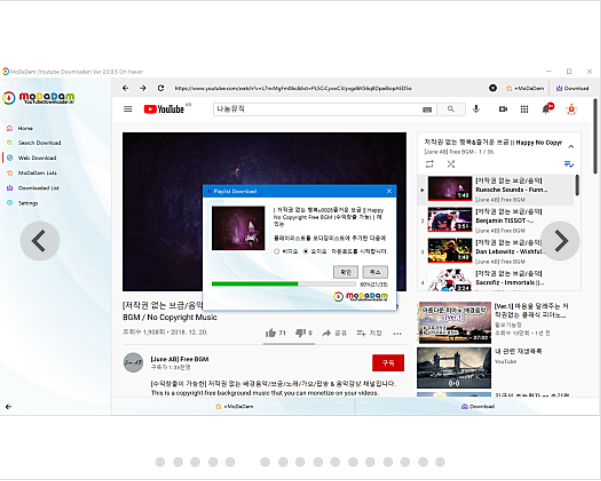Open the notifications bell
The image size is (601, 481).
pyautogui.click(x=547, y=108)
